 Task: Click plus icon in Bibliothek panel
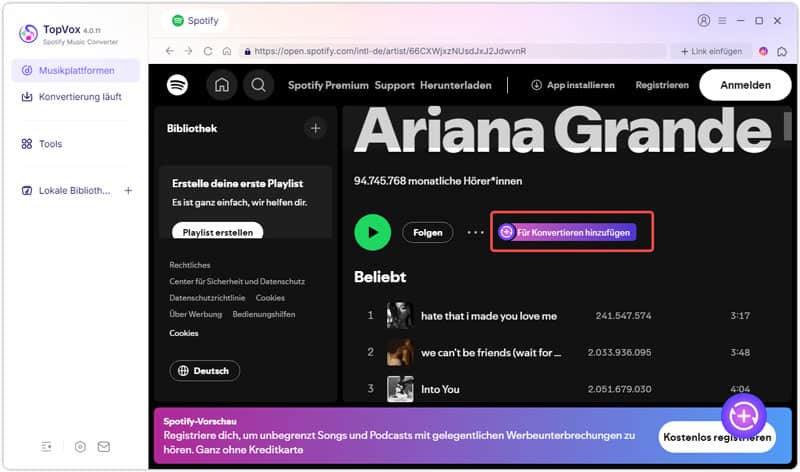pos(315,128)
